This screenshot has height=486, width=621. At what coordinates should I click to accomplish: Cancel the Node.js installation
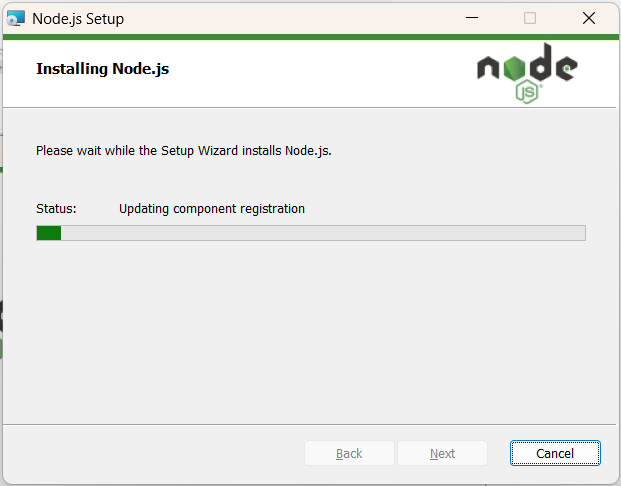pyautogui.click(x=555, y=453)
